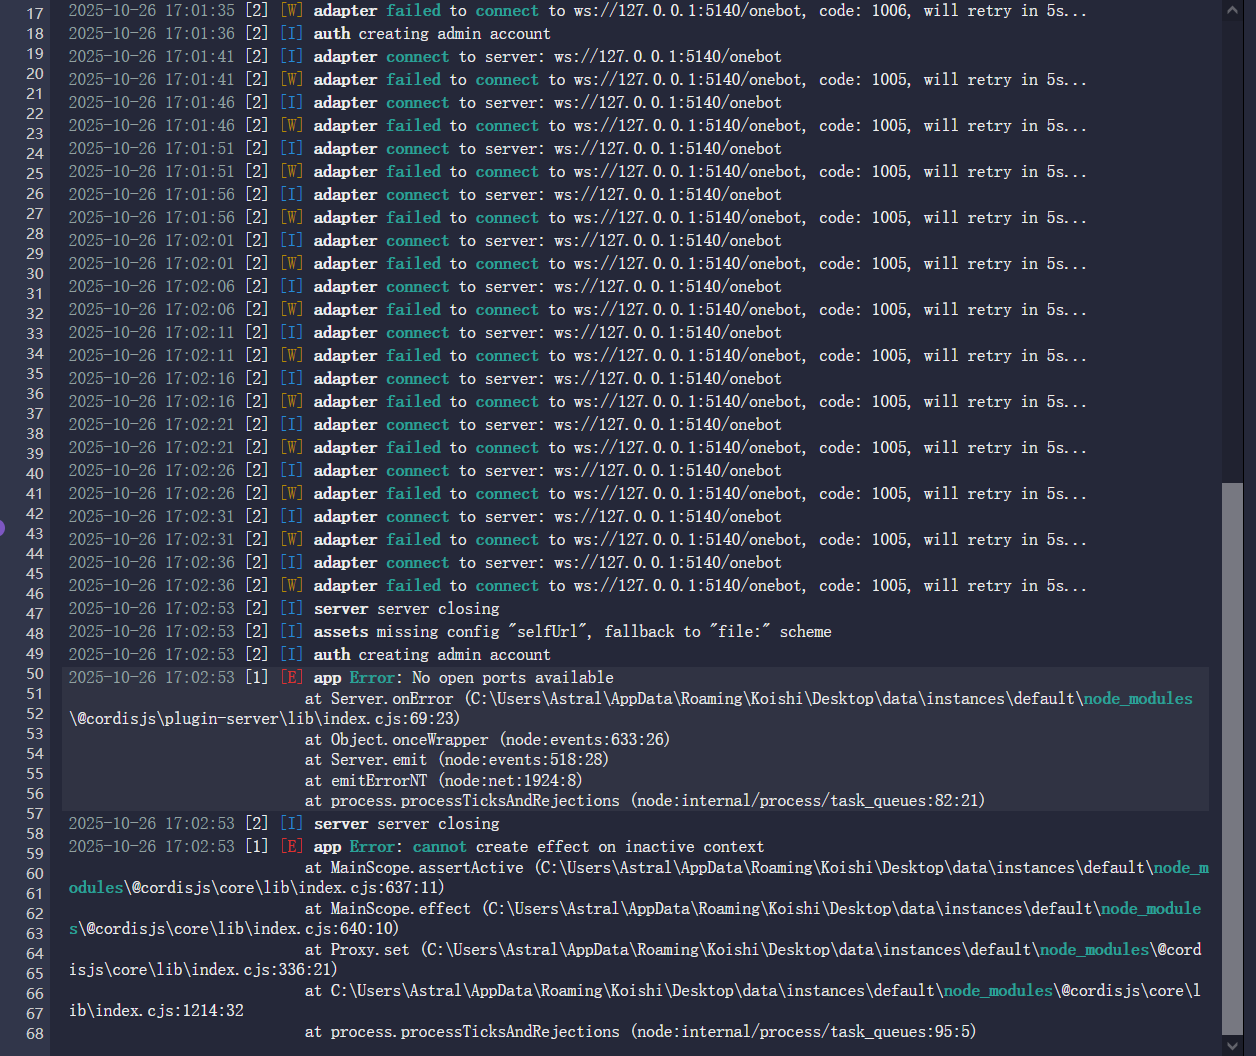Screen dimensions: 1256x1056
Task: Click the scrollbar down arrow
Action: click(x=1233, y=1045)
